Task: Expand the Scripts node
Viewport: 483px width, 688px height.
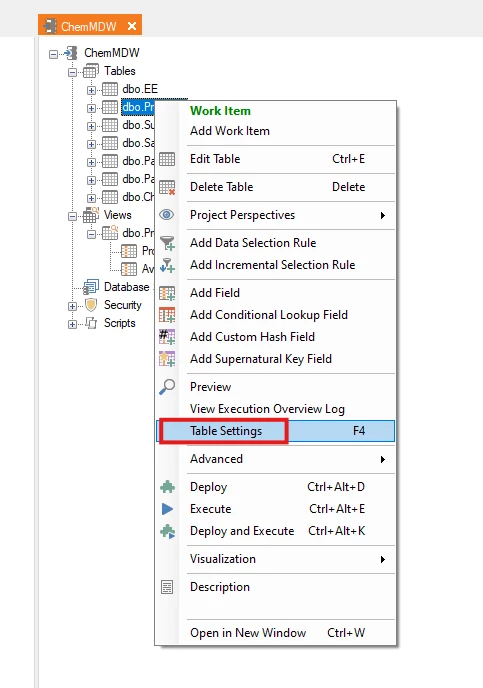Action: pyautogui.click(x=72, y=324)
